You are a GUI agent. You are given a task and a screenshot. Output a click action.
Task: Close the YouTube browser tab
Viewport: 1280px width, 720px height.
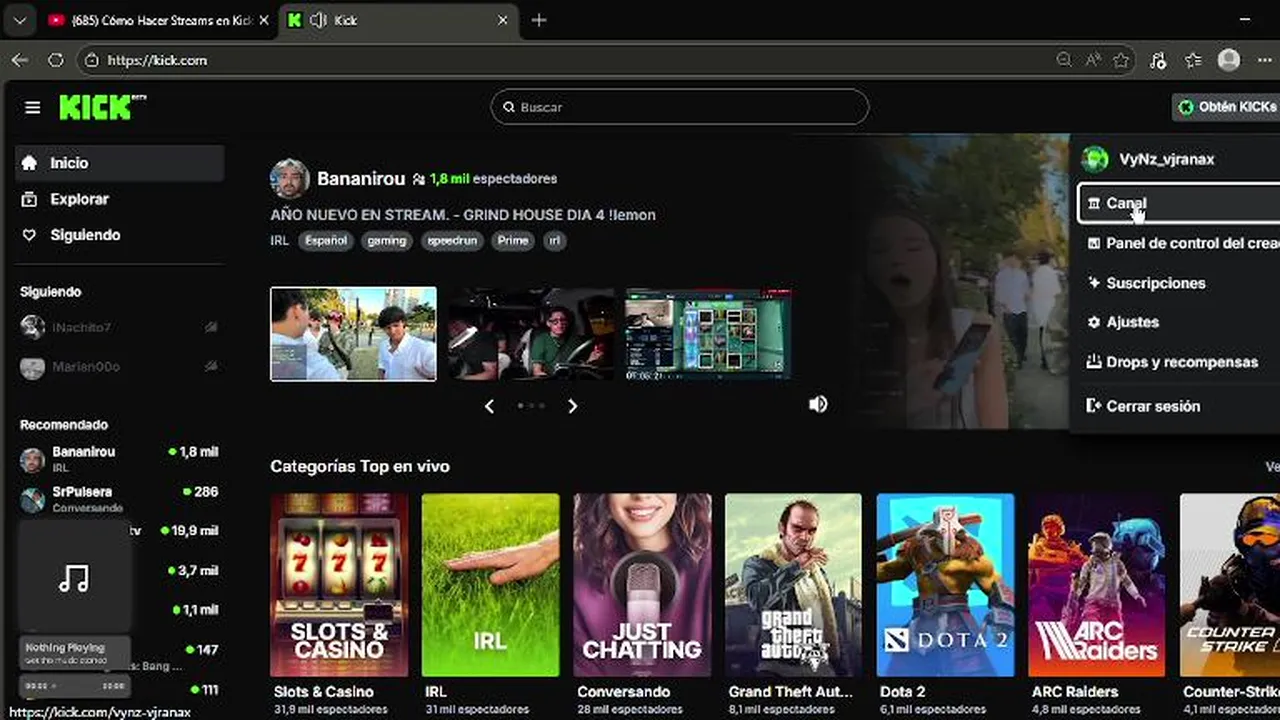[x=264, y=20]
